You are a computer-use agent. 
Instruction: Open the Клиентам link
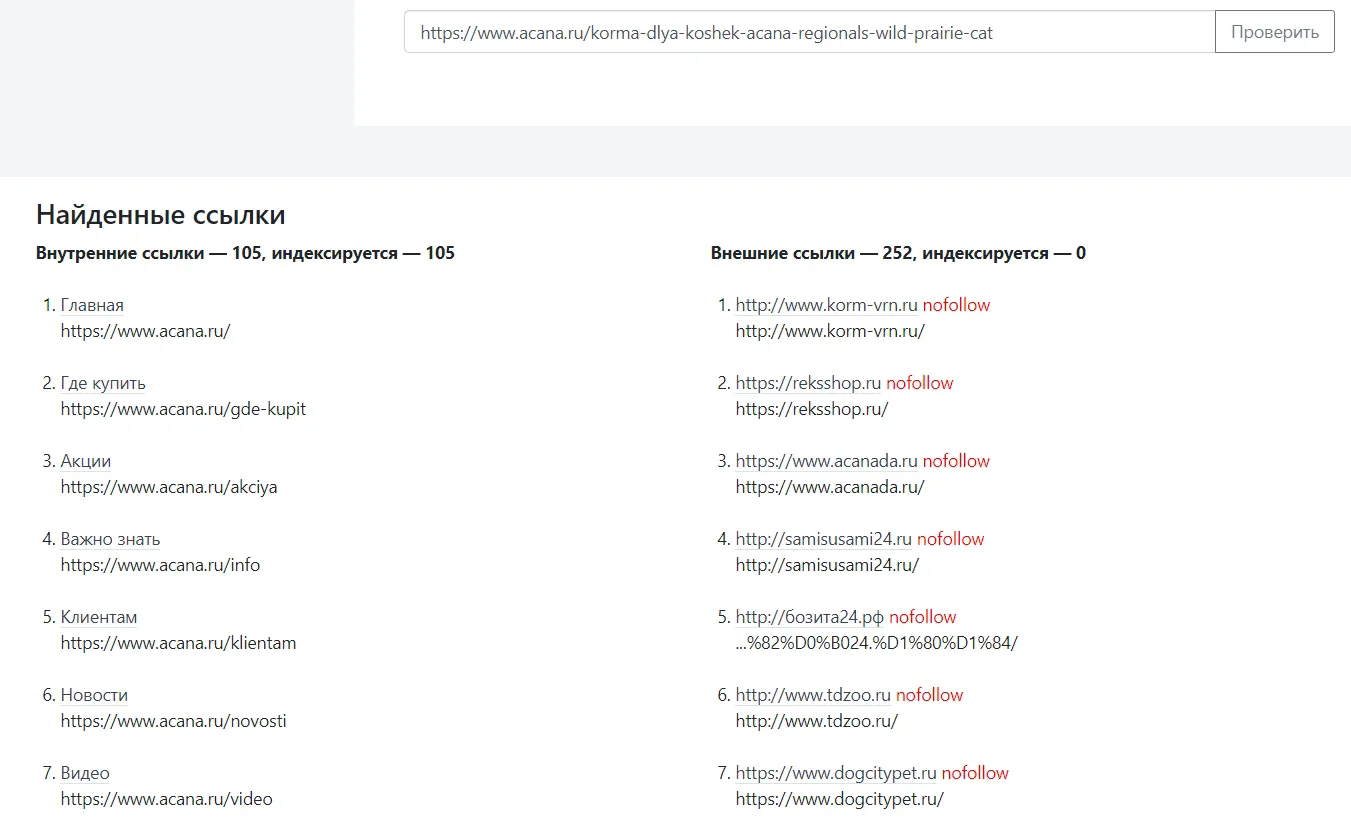99,617
